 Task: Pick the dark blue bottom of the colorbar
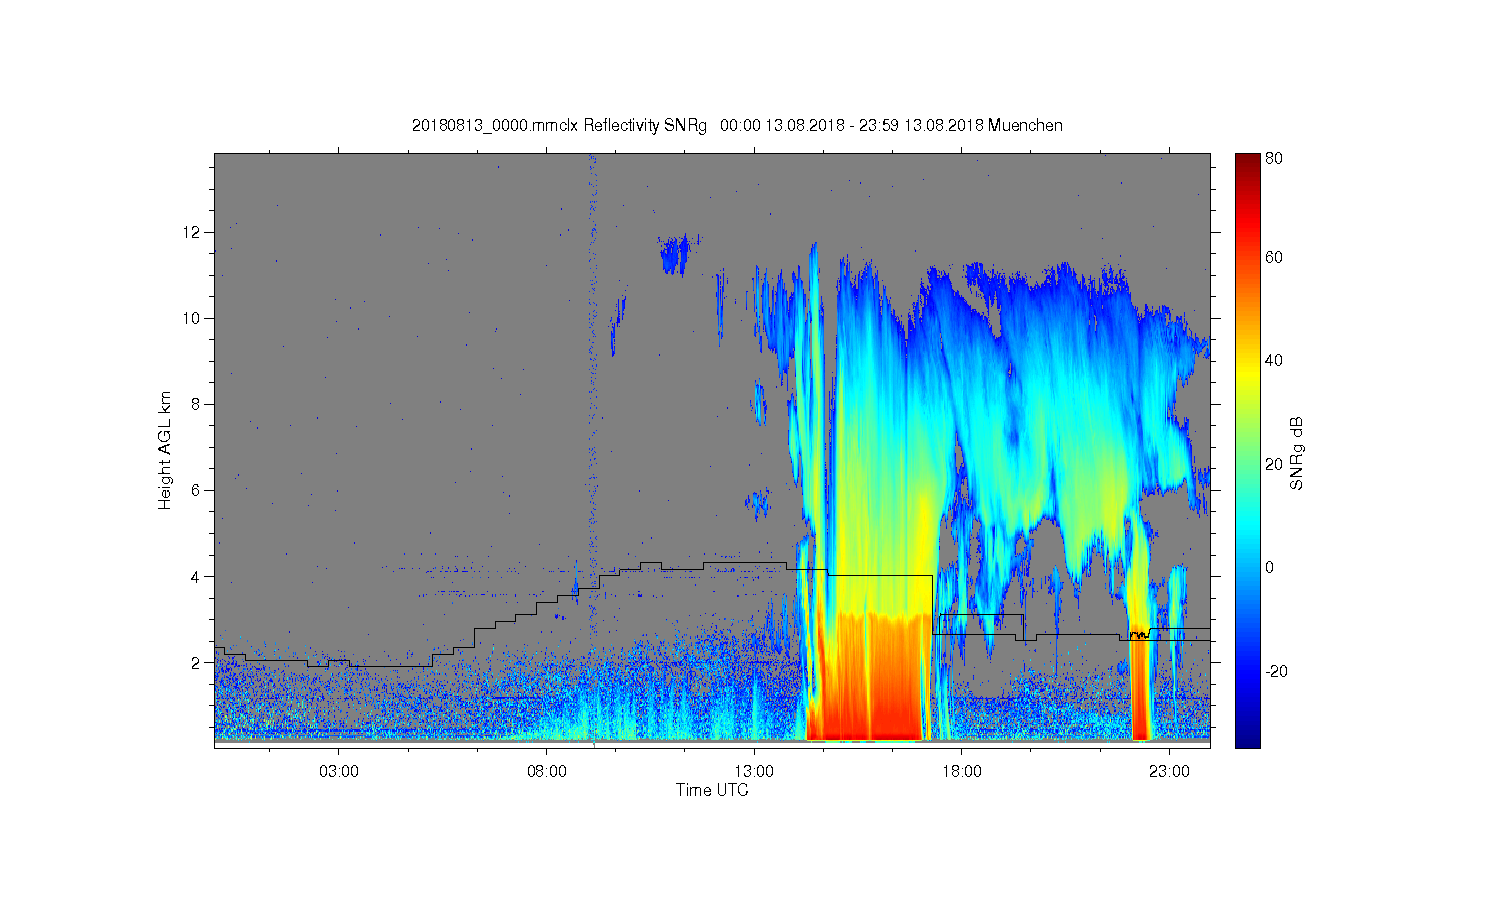1247,738
